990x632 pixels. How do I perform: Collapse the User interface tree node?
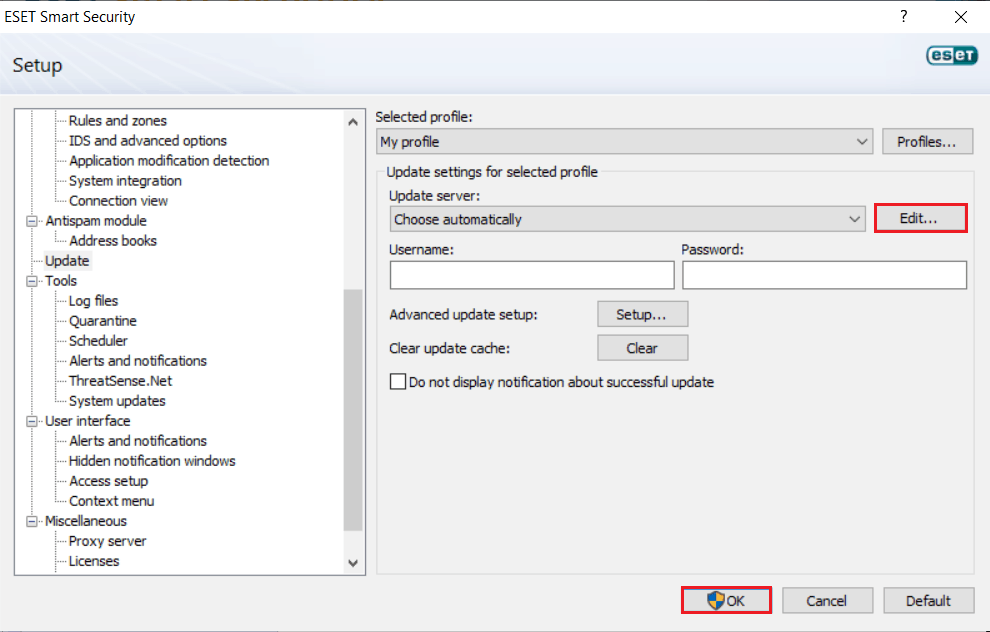[32, 421]
